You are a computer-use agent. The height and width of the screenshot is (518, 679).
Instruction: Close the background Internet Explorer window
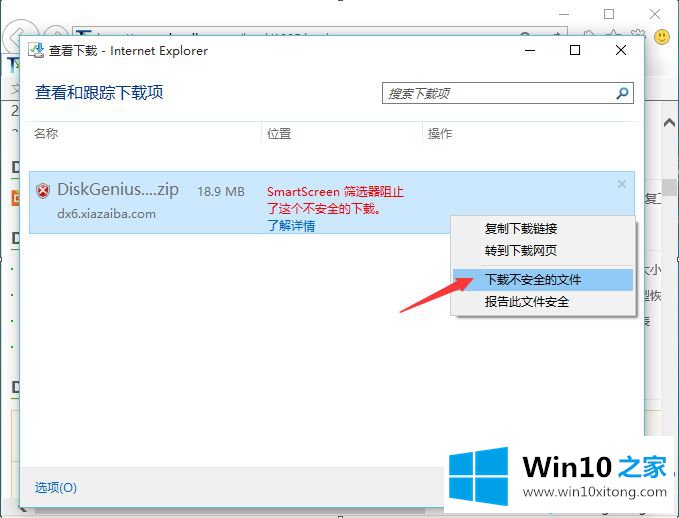pyautogui.click(x=655, y=14)
